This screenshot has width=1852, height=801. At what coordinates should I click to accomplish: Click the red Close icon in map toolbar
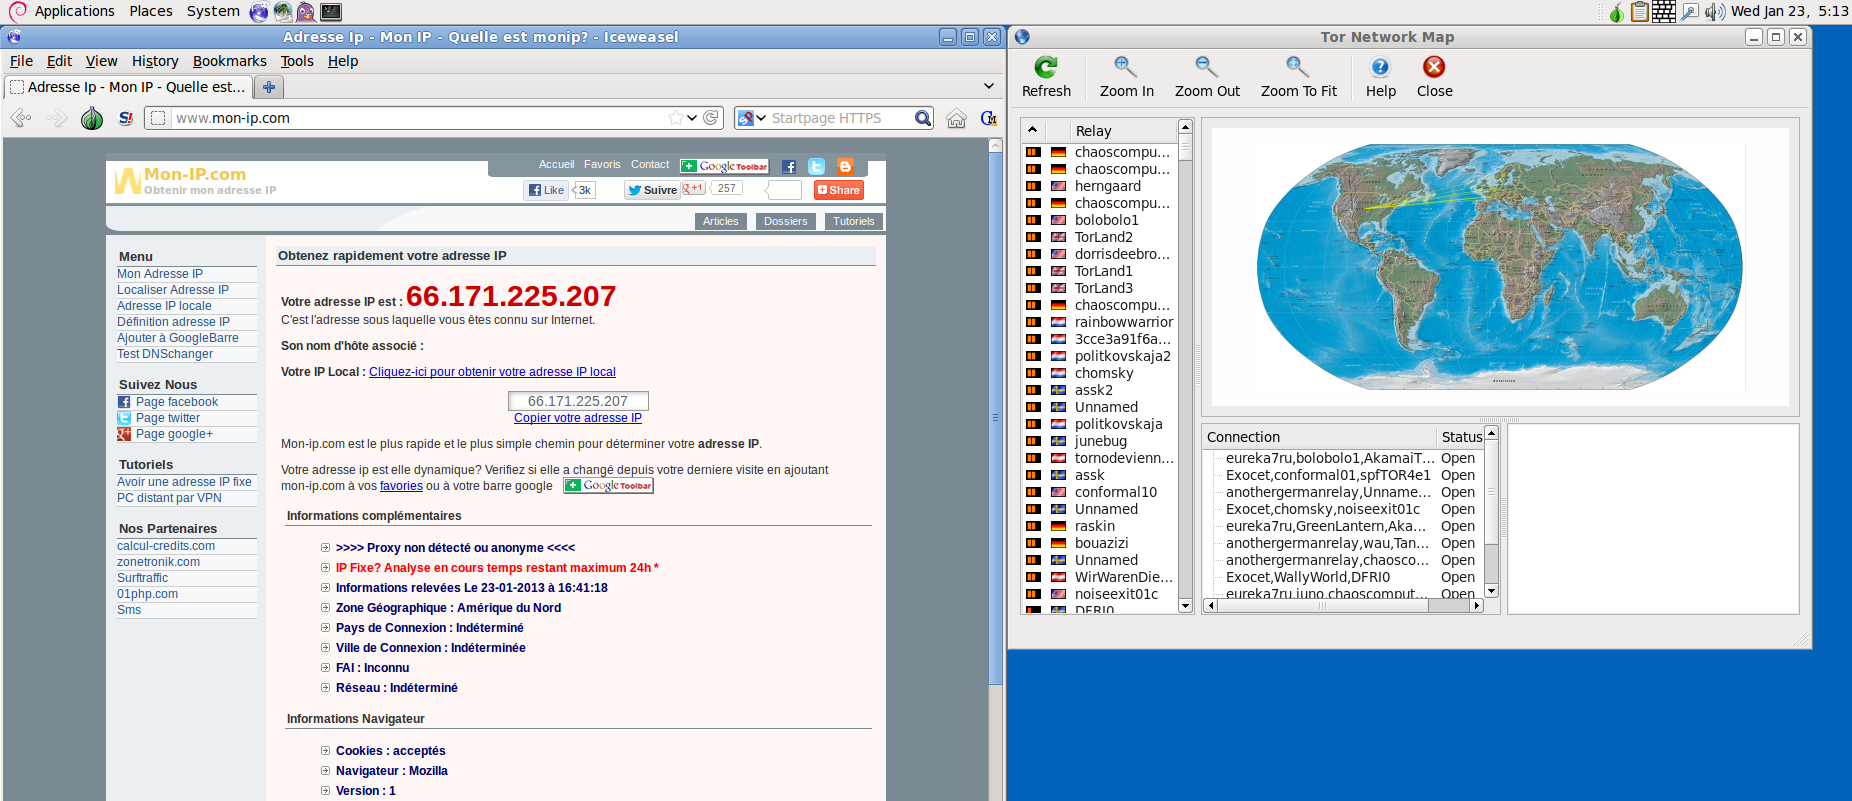[x=1434, y=67]
